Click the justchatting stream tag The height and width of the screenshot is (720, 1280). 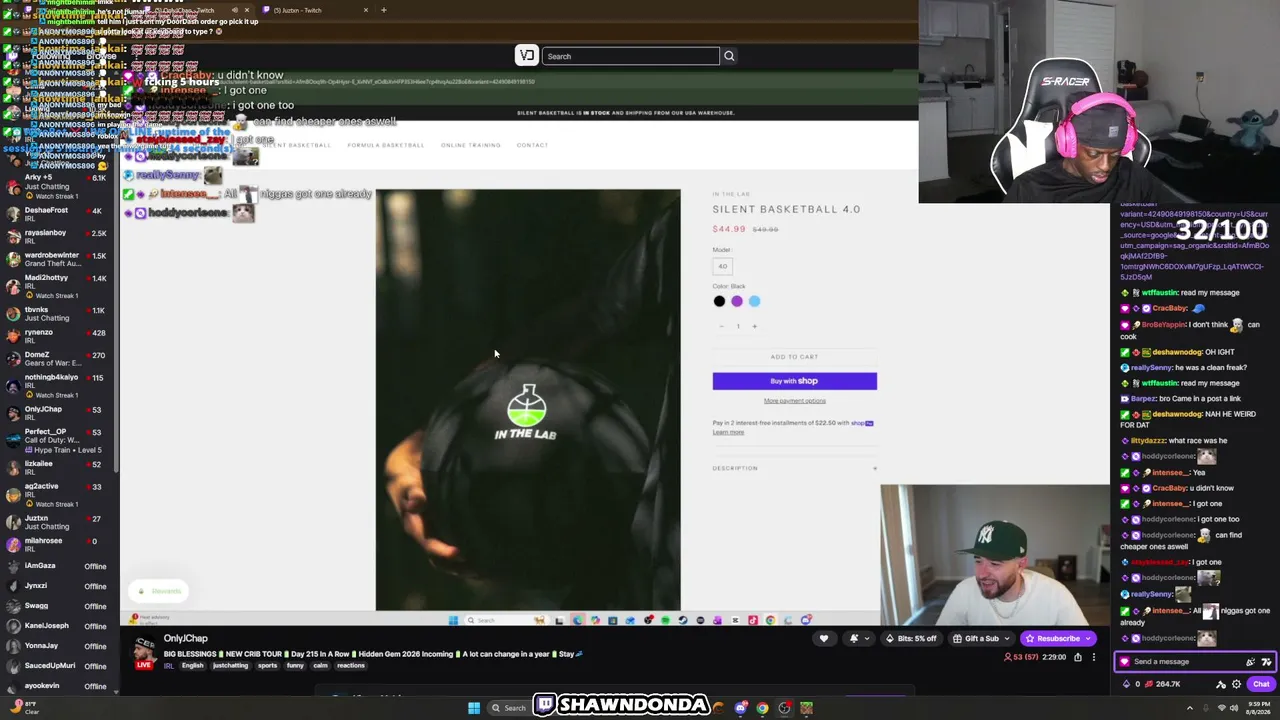(x=231, y=666)
